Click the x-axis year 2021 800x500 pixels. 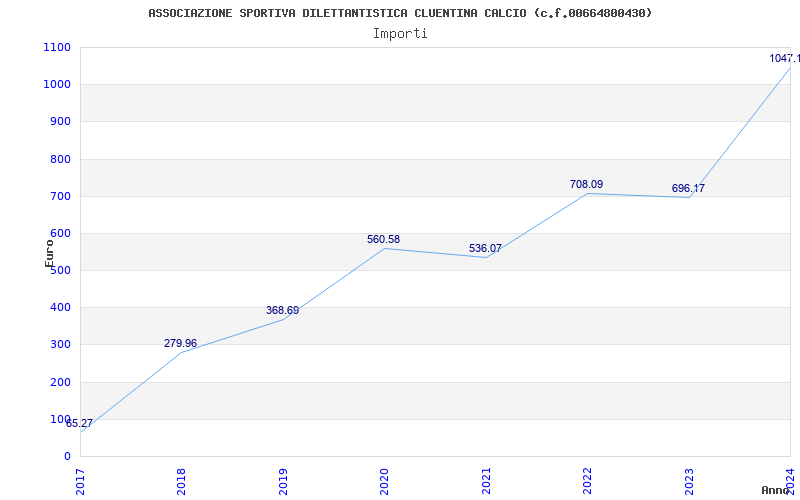point(486,481)
